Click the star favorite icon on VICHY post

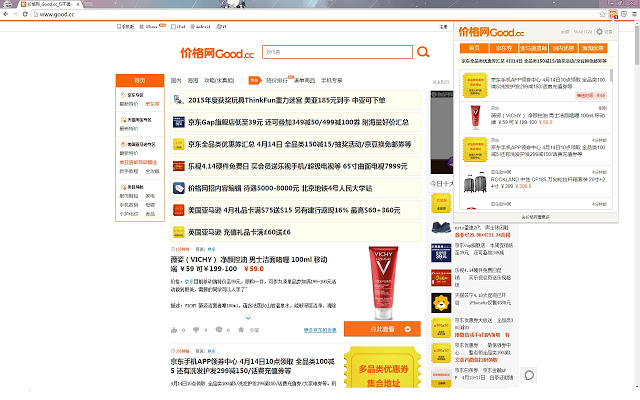tap(241, 330)
